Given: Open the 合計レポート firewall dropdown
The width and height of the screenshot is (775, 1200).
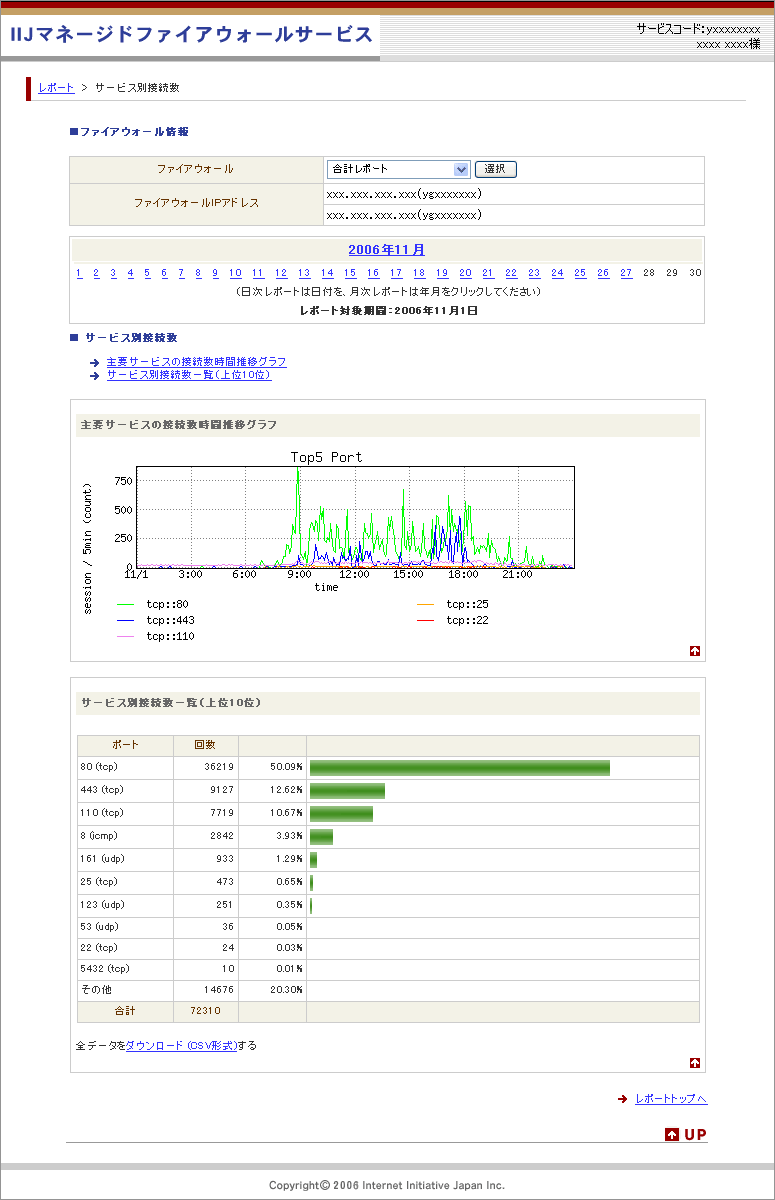Looking at the screenshot, I should pyautogui.click(x=398, y=169).
